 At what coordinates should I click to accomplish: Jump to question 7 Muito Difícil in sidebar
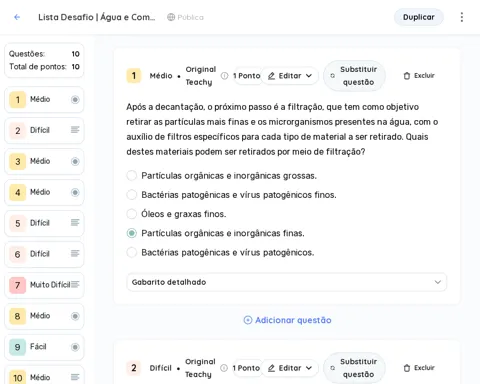pyautogui.click(x=44, y=285)
